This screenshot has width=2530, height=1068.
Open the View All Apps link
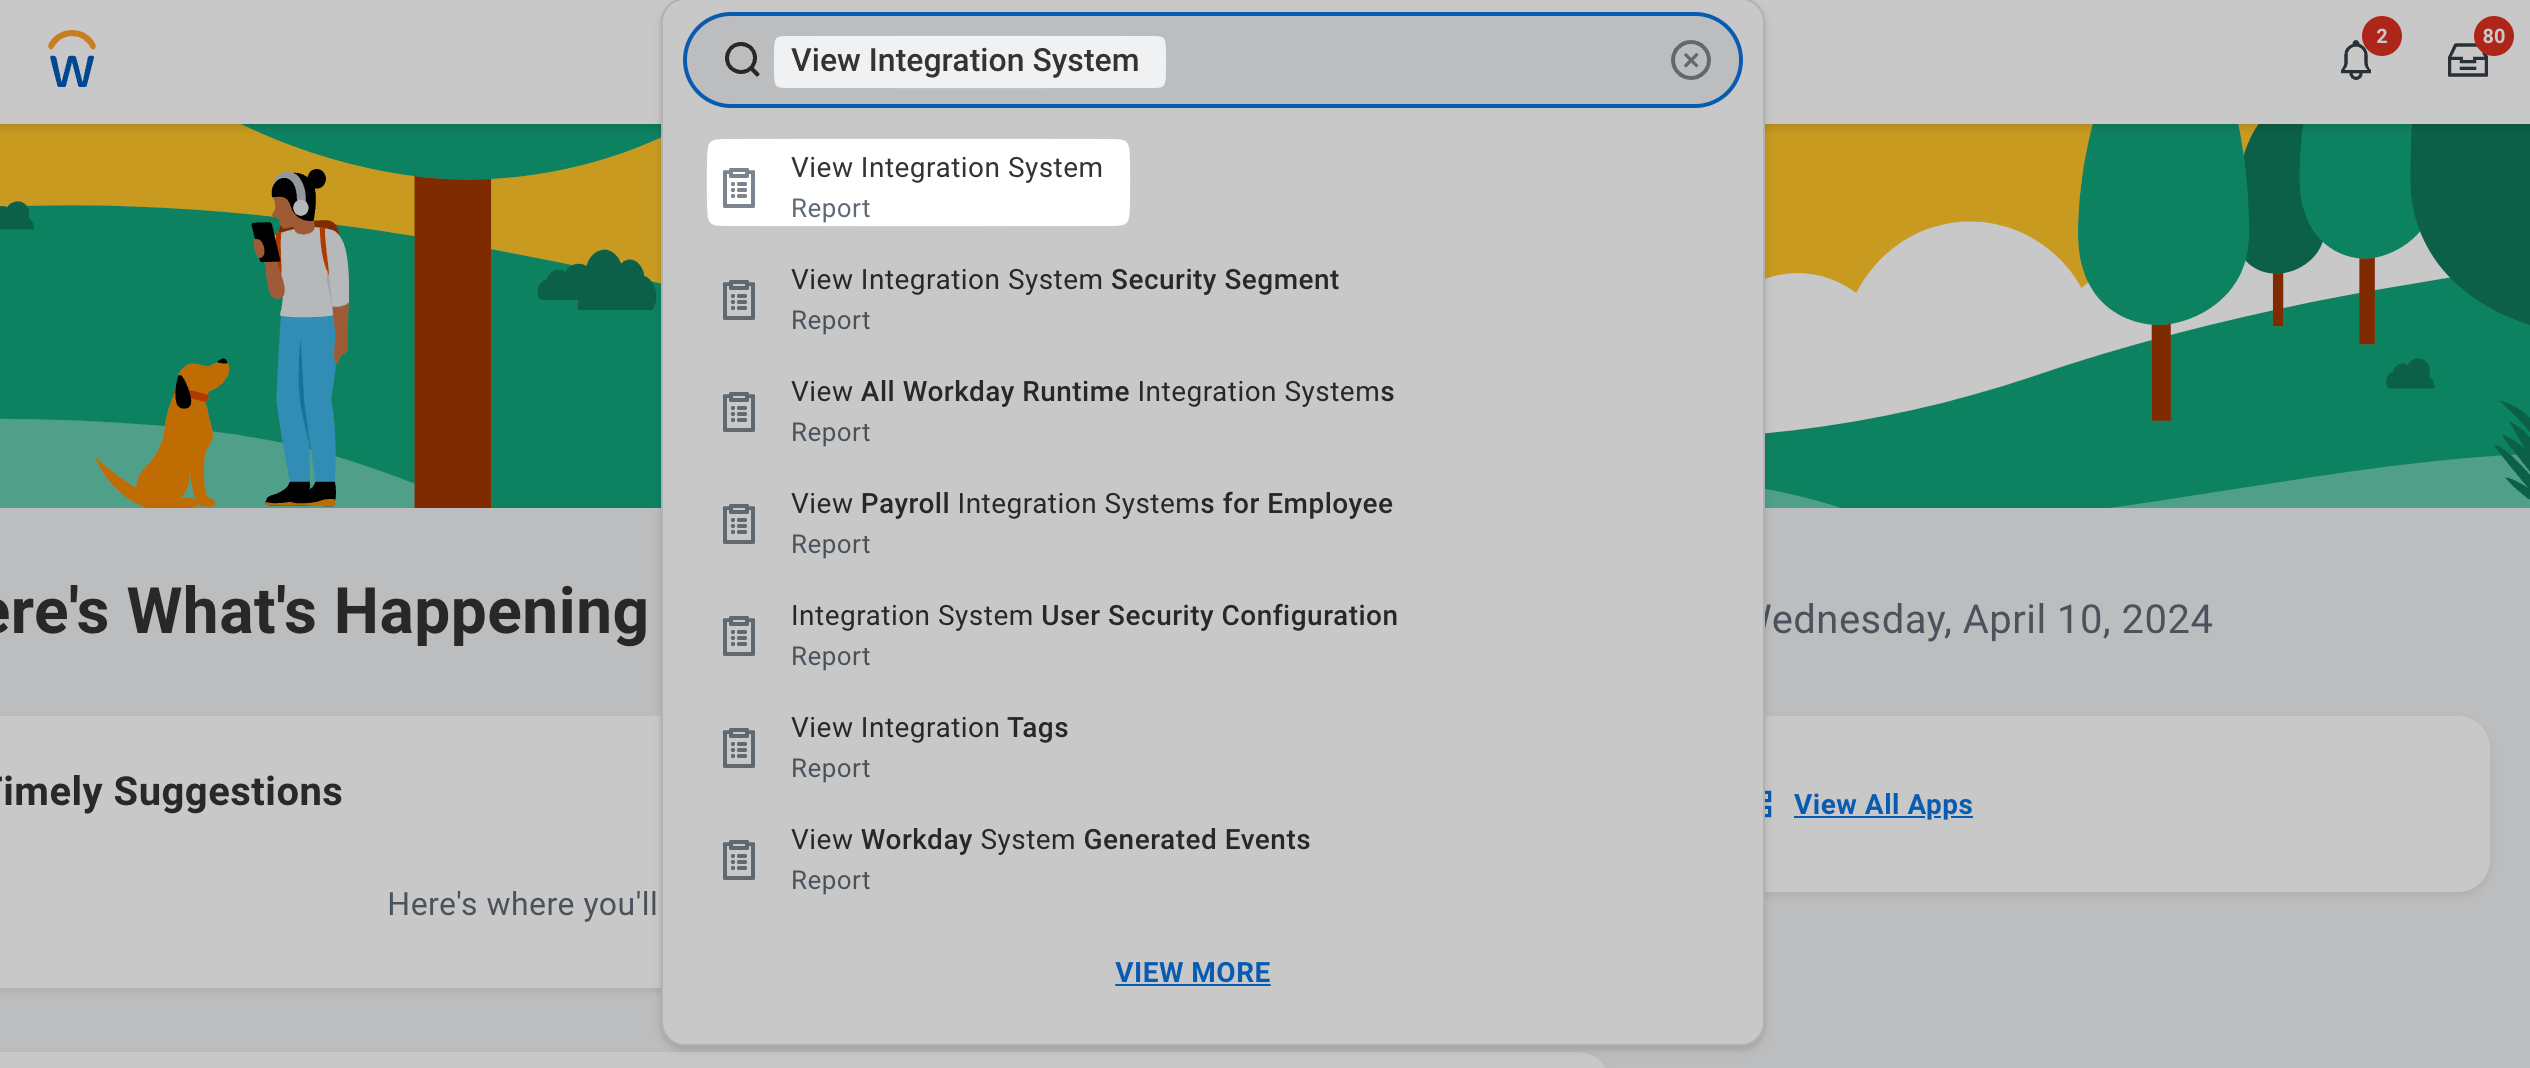(x=1882, y=804)
